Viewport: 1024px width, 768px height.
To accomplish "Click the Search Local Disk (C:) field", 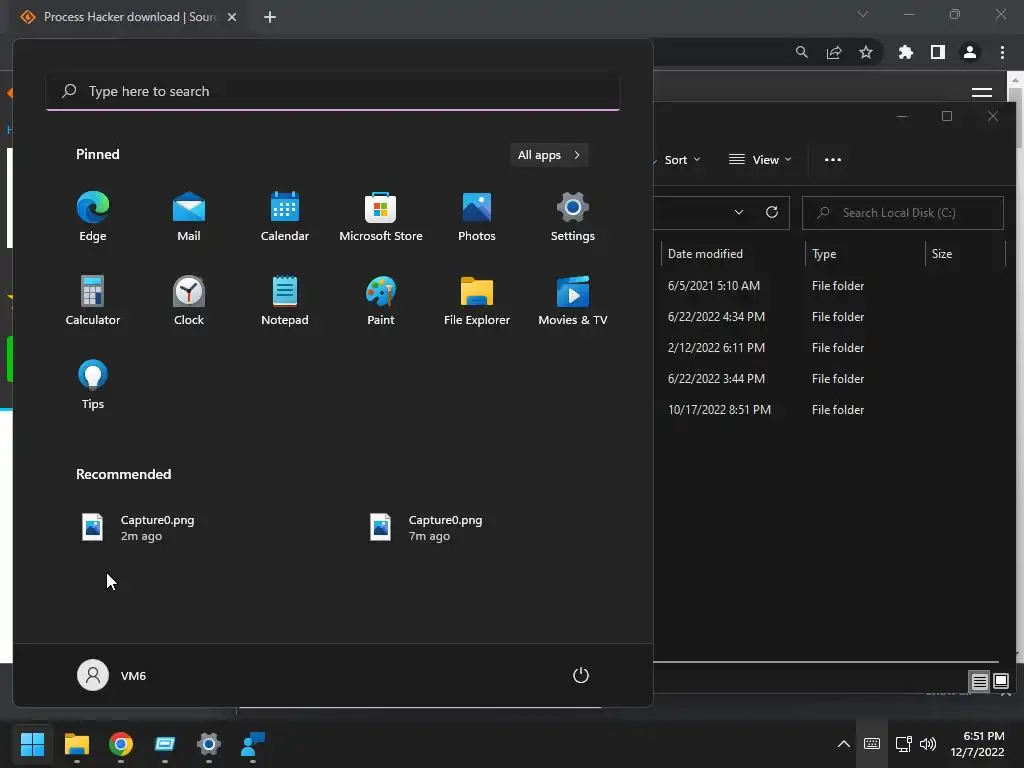I will click(x=903, y=213).
